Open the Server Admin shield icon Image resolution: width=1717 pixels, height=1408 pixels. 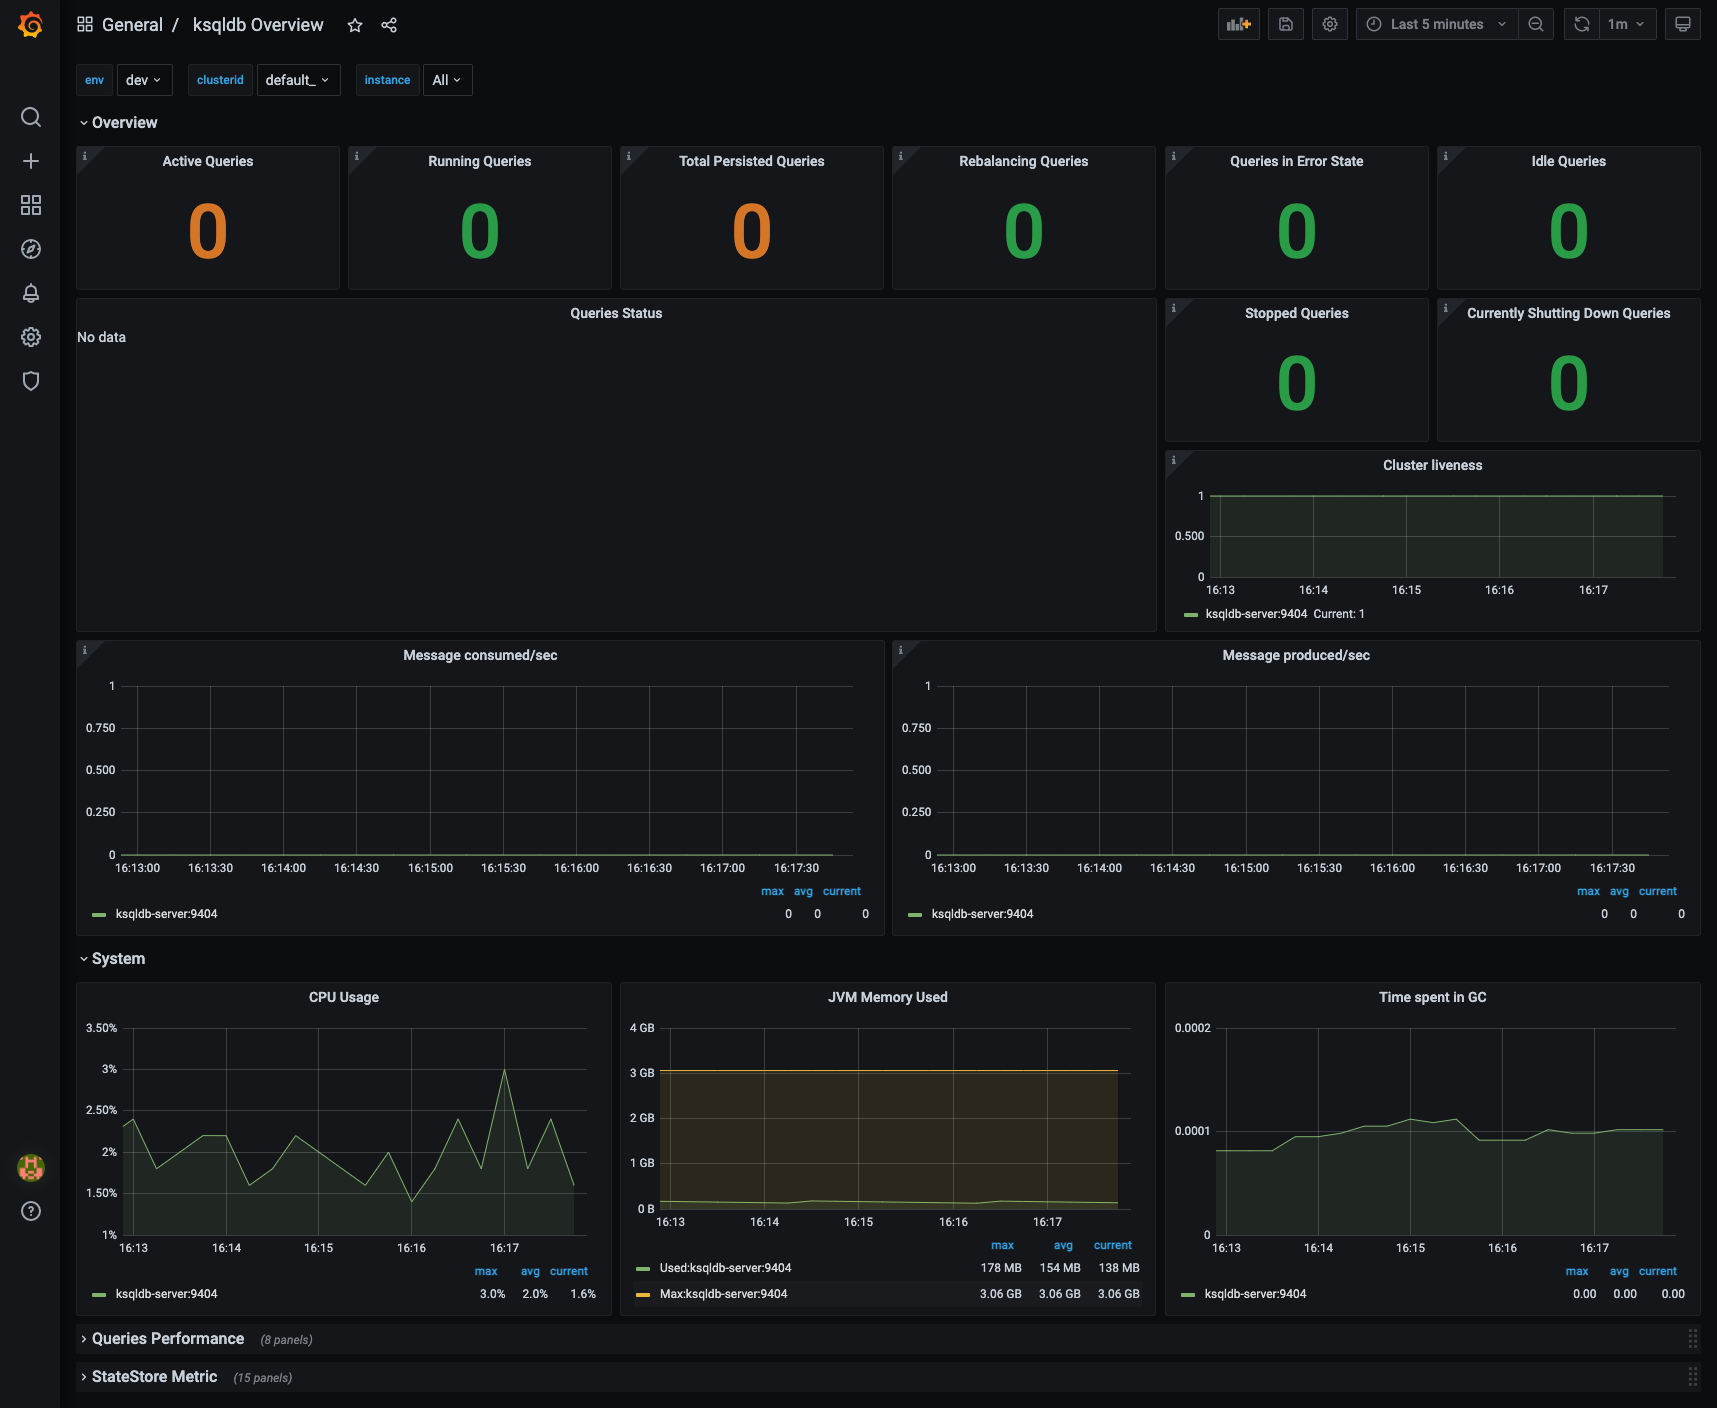pos(31,381)
